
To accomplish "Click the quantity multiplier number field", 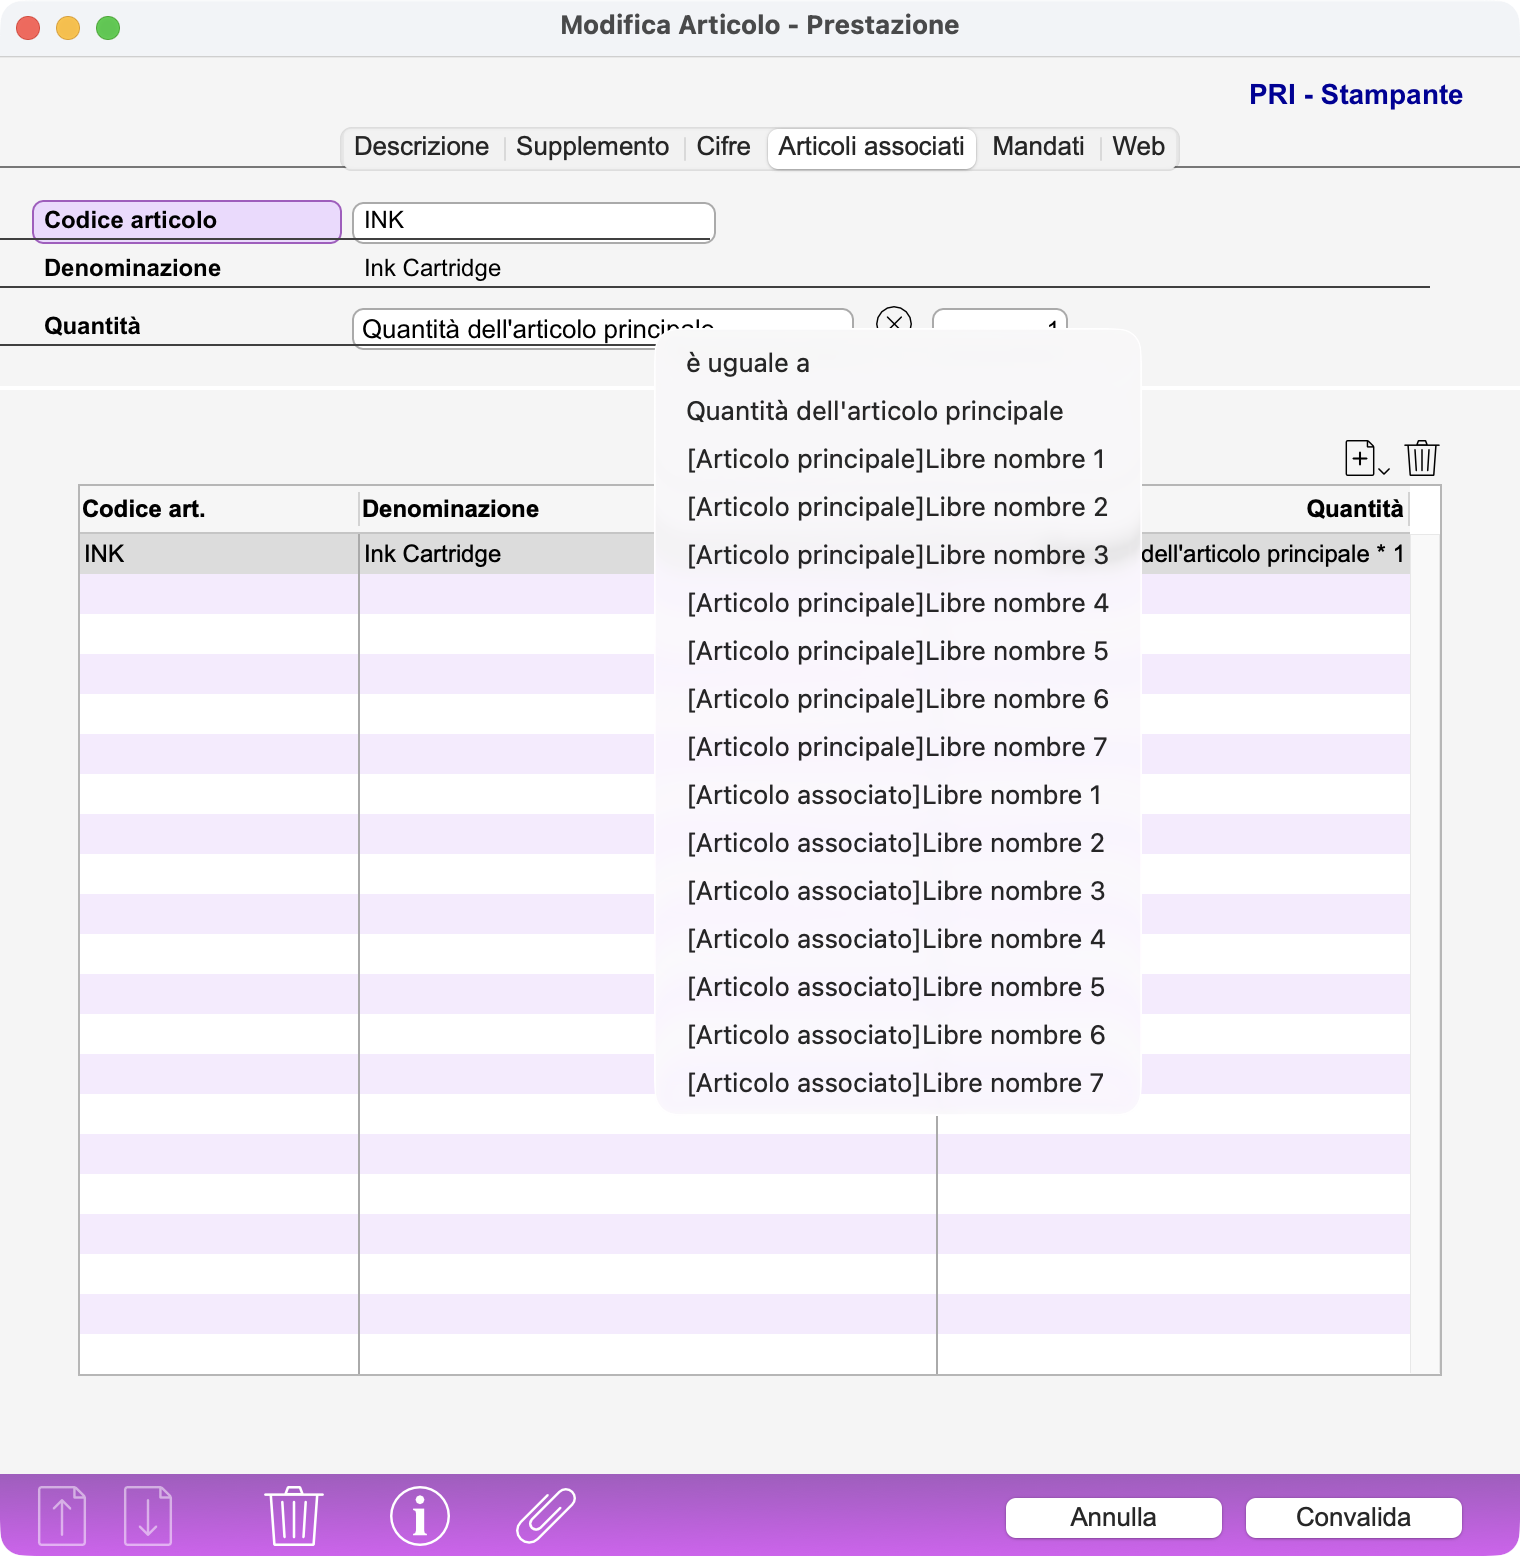I will pyautogui.click(x=1000, y=319).
